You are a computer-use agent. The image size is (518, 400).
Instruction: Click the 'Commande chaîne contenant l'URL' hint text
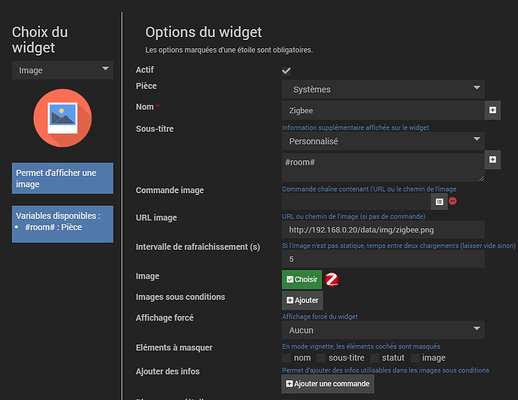click(369, 189)
